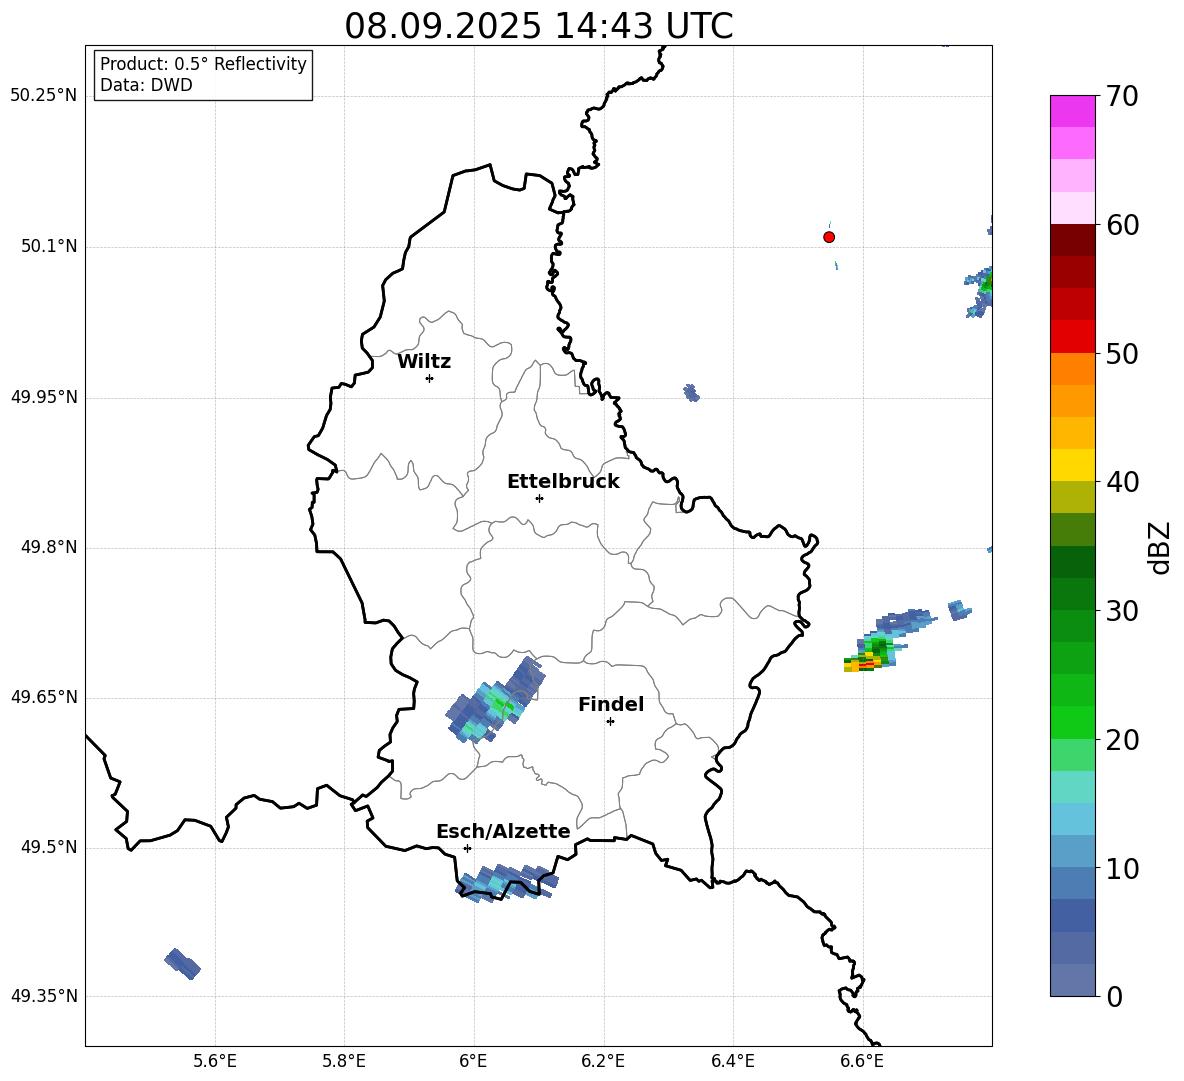
Task: Click the light blue colorbar segment above 10
Action: click(x=1073, y=852)
